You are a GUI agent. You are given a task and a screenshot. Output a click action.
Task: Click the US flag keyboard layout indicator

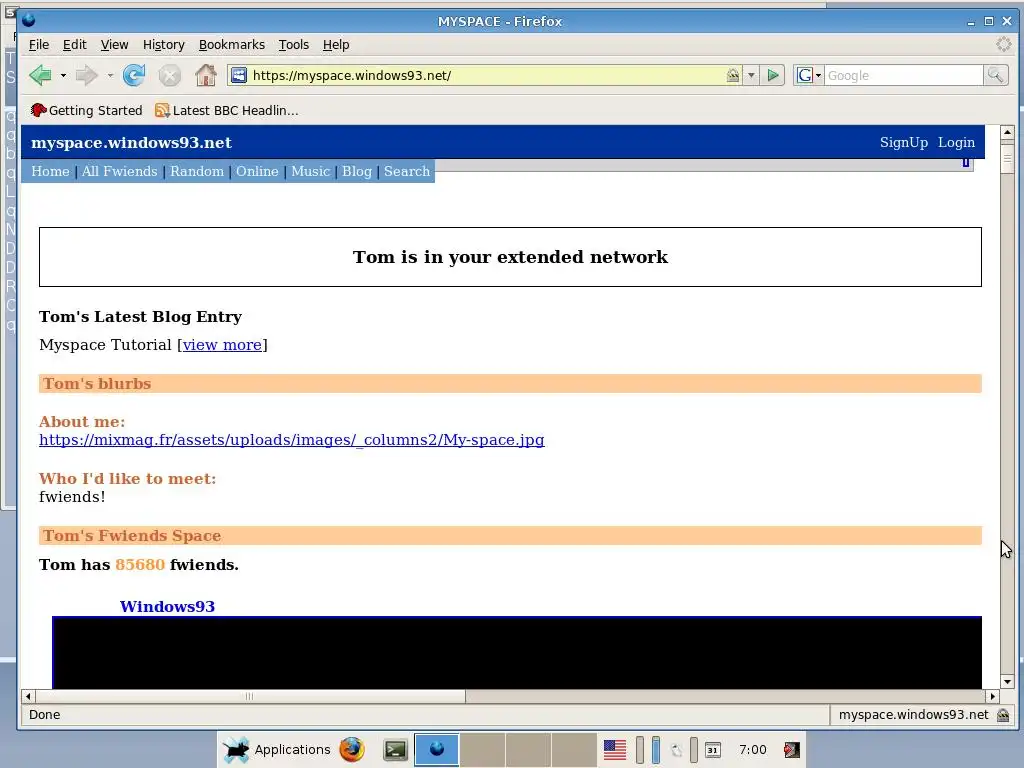click(615, 750)
